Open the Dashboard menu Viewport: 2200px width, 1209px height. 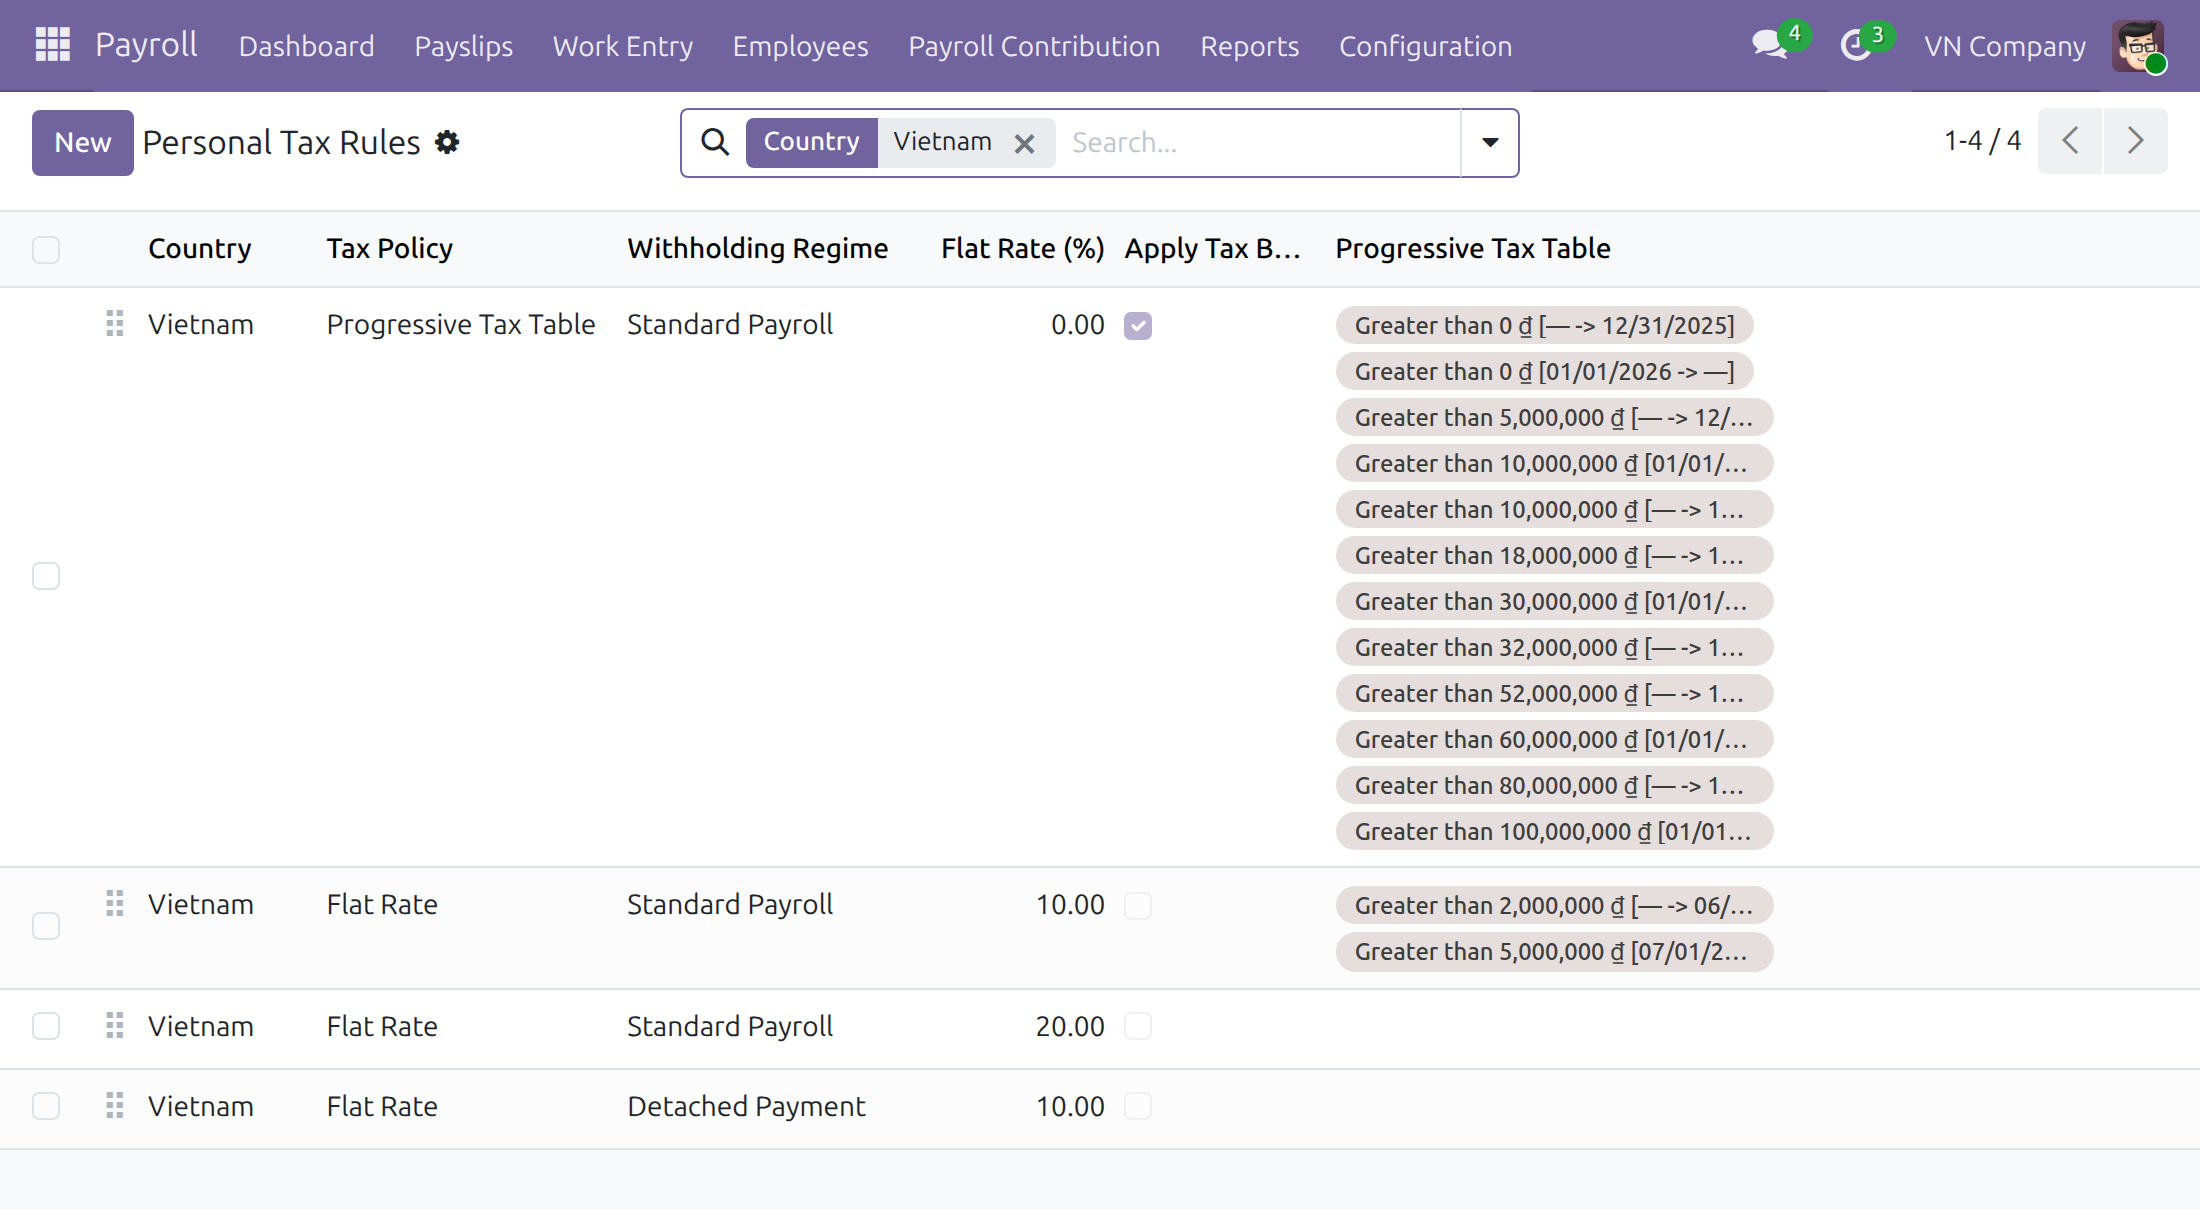point(306,46)
